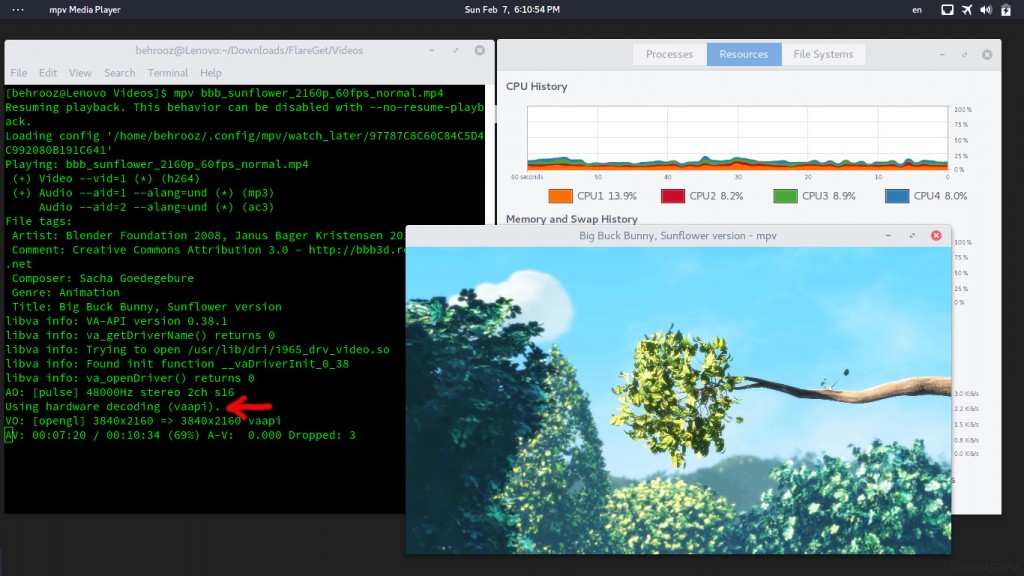Click the 'Memory and Swap History' heading
This screenshot has height=576, width=1024.
point(571,219)
